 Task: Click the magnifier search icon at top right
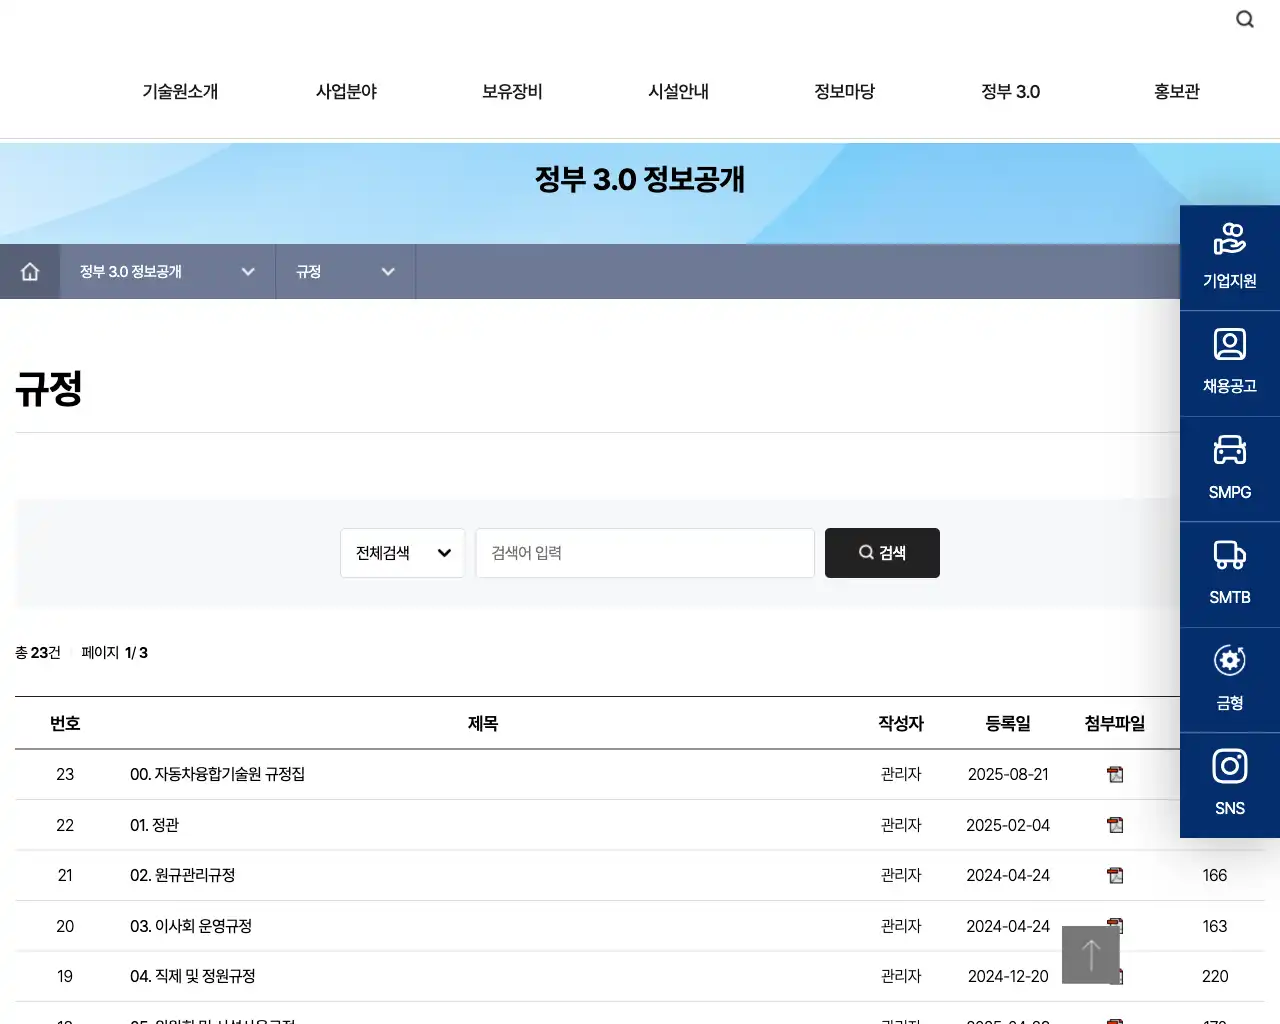pyautogui.click(x=1244, y=19)
